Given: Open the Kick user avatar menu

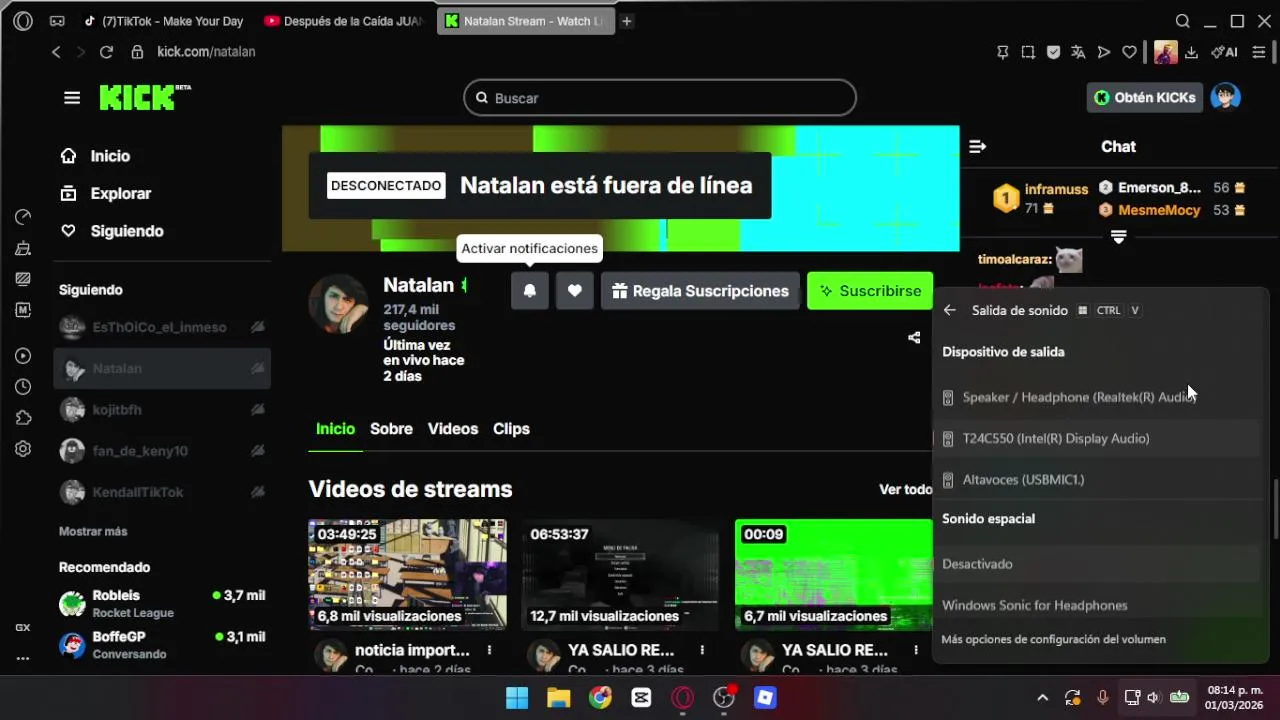Looking at the screenshot, I should (x=1225, y=97).
